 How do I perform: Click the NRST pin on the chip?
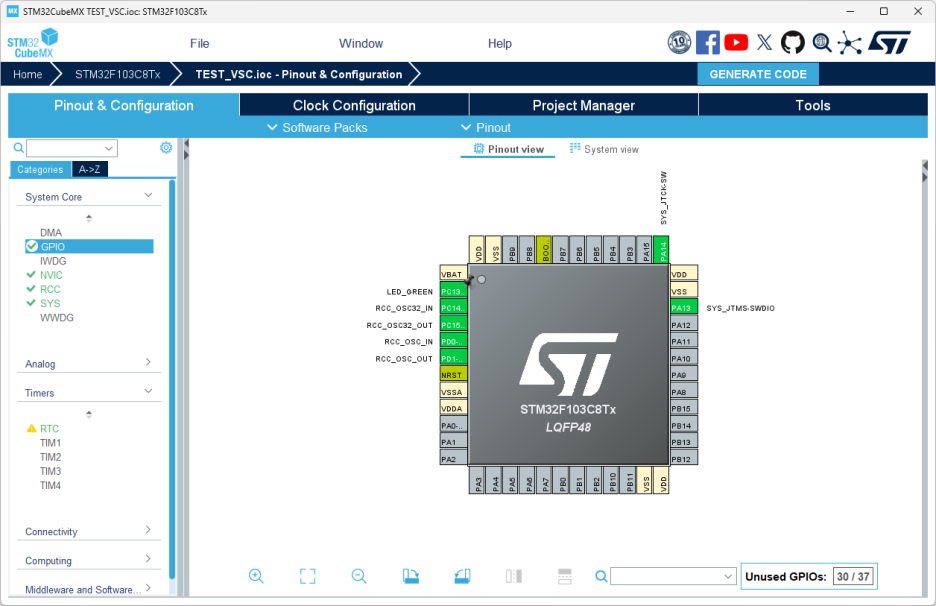click(453, 375)
